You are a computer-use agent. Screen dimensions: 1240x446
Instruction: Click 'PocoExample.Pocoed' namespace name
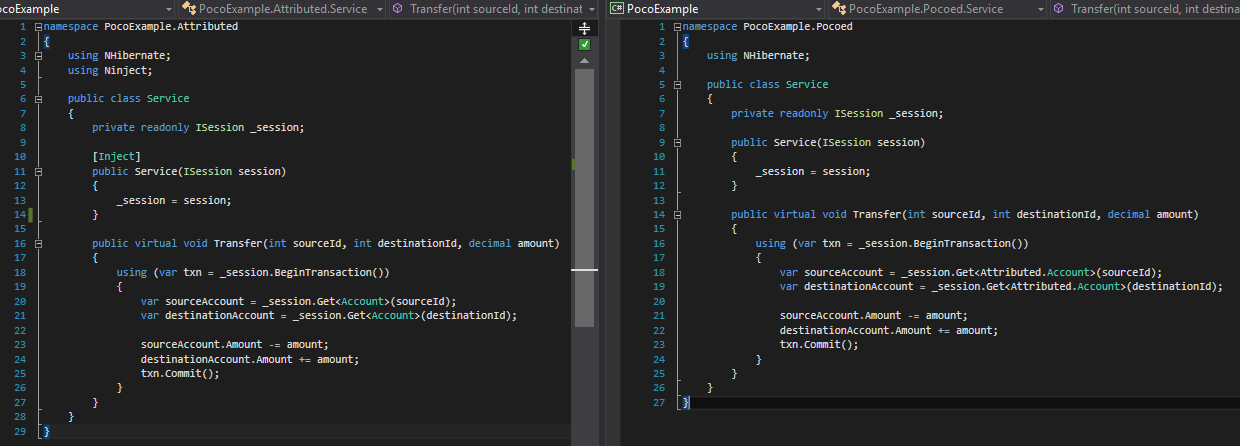click(x=796, y=27)
